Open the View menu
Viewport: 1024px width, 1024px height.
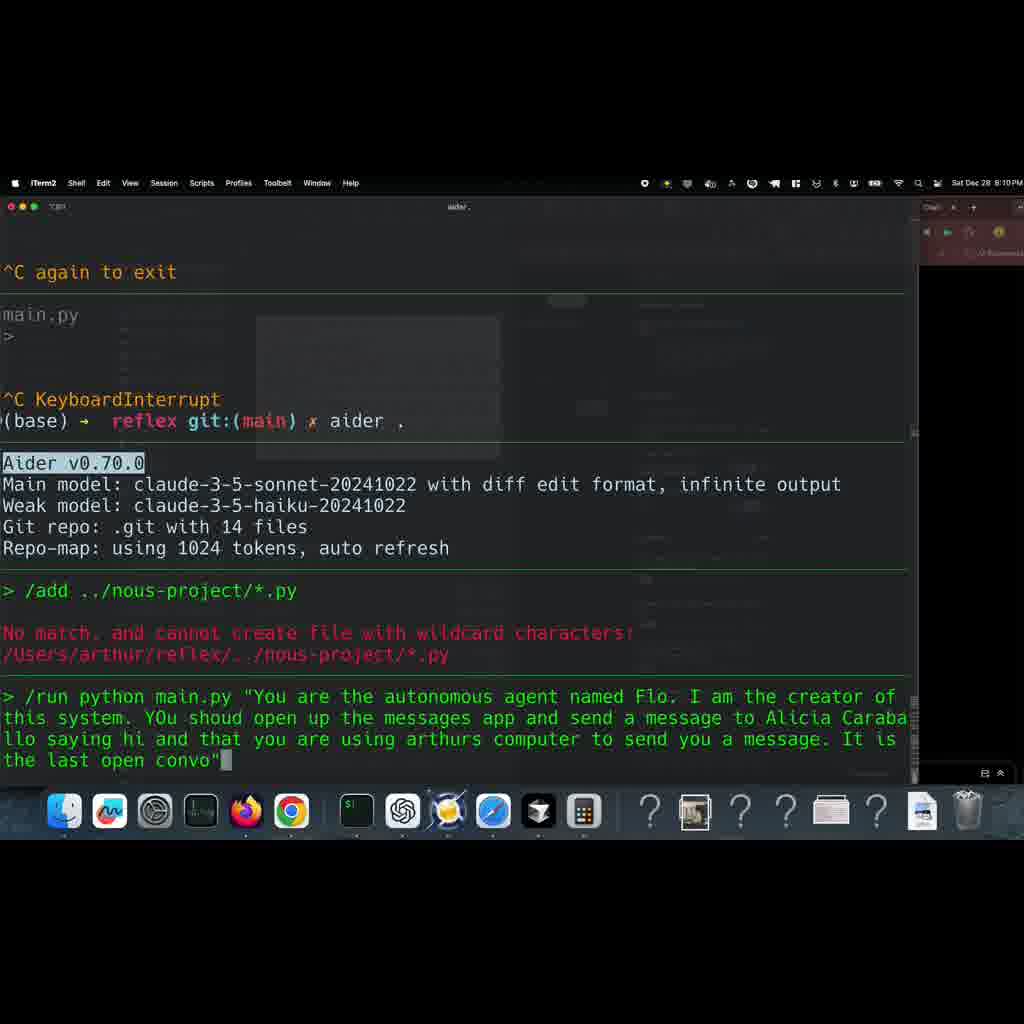click(130, 184)
